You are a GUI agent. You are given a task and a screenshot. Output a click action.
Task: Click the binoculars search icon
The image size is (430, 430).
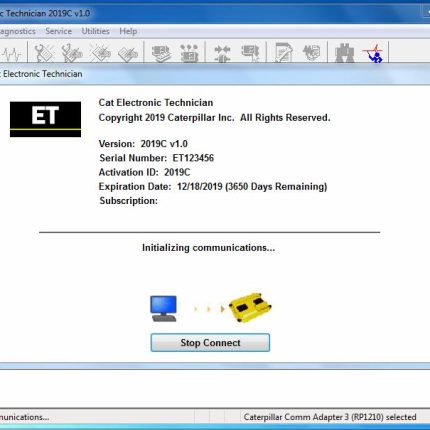tap(344, 53)
